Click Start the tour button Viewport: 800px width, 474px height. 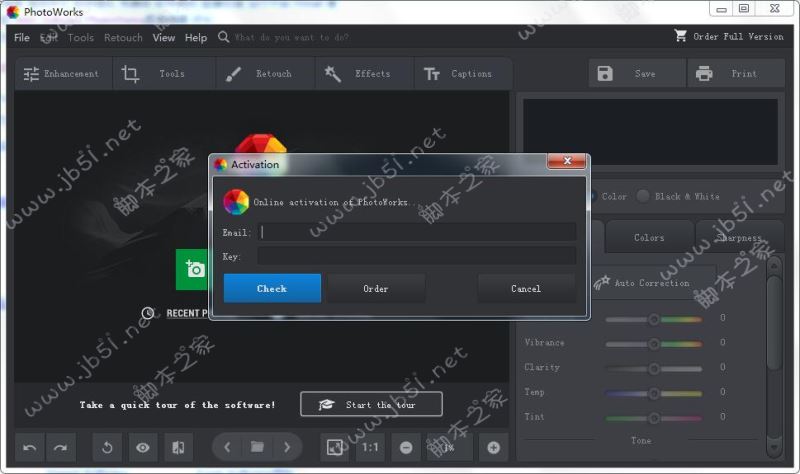tap(371, 404)
